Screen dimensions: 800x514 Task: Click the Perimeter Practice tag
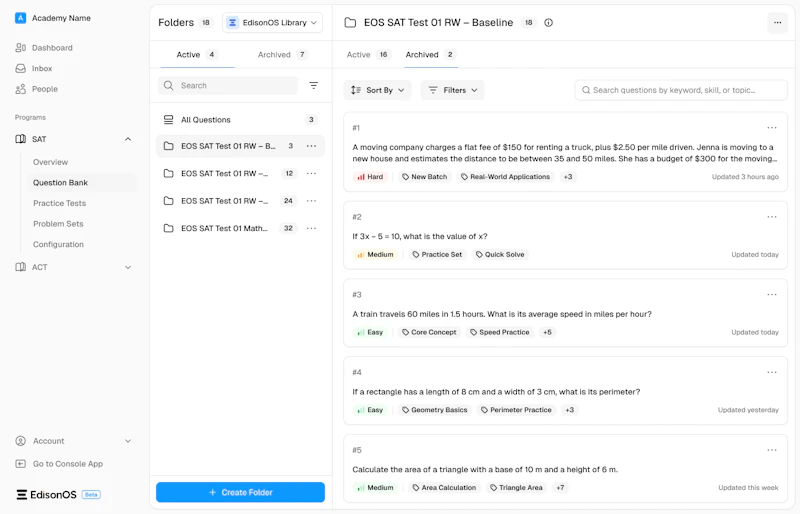[516, 410]
